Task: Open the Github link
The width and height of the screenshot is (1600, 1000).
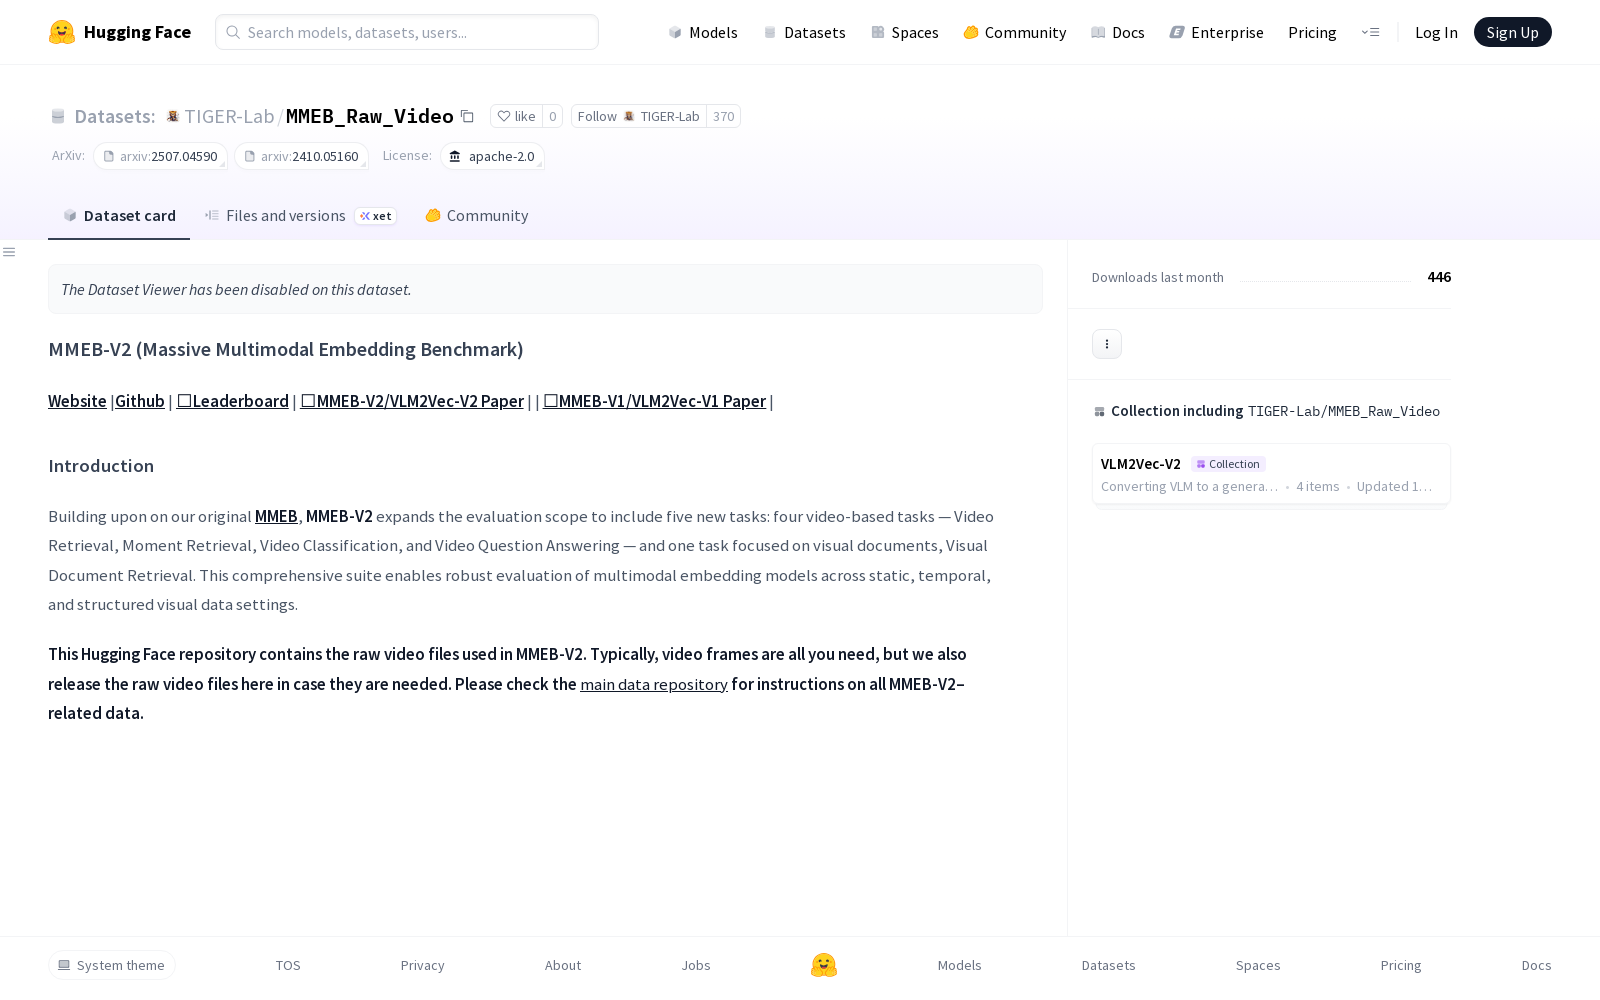Action: point(140,401)
